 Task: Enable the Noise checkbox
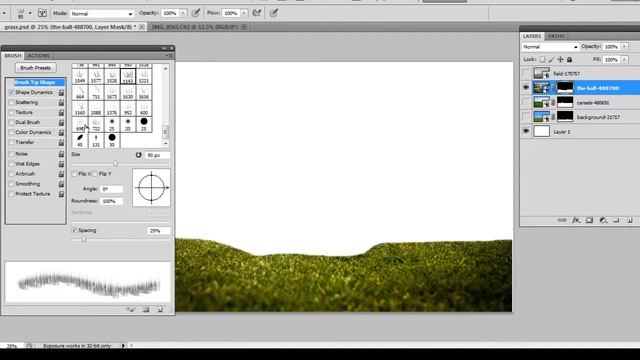click(x=11, y=154)
